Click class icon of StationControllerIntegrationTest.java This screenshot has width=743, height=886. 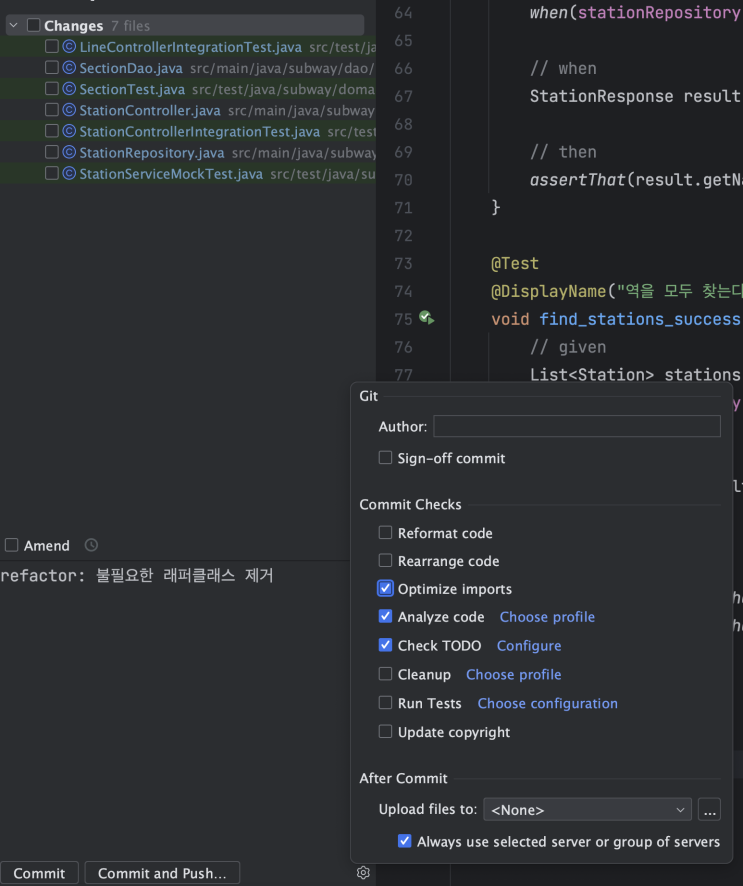tap(69, 131)
